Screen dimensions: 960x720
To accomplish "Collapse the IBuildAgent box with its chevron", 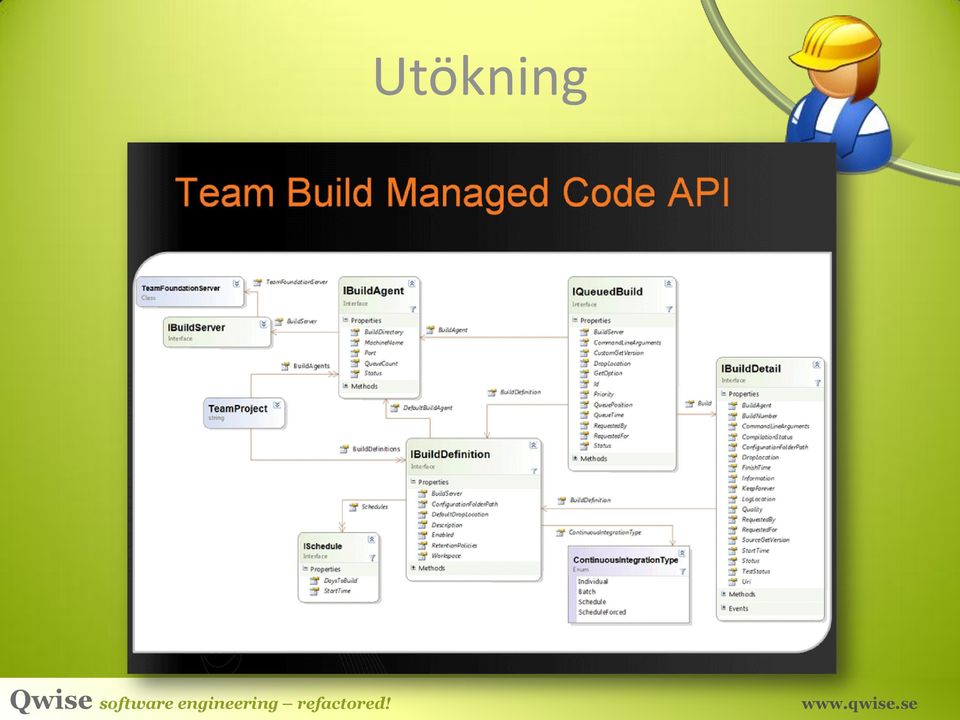I will tap(412, 283).
